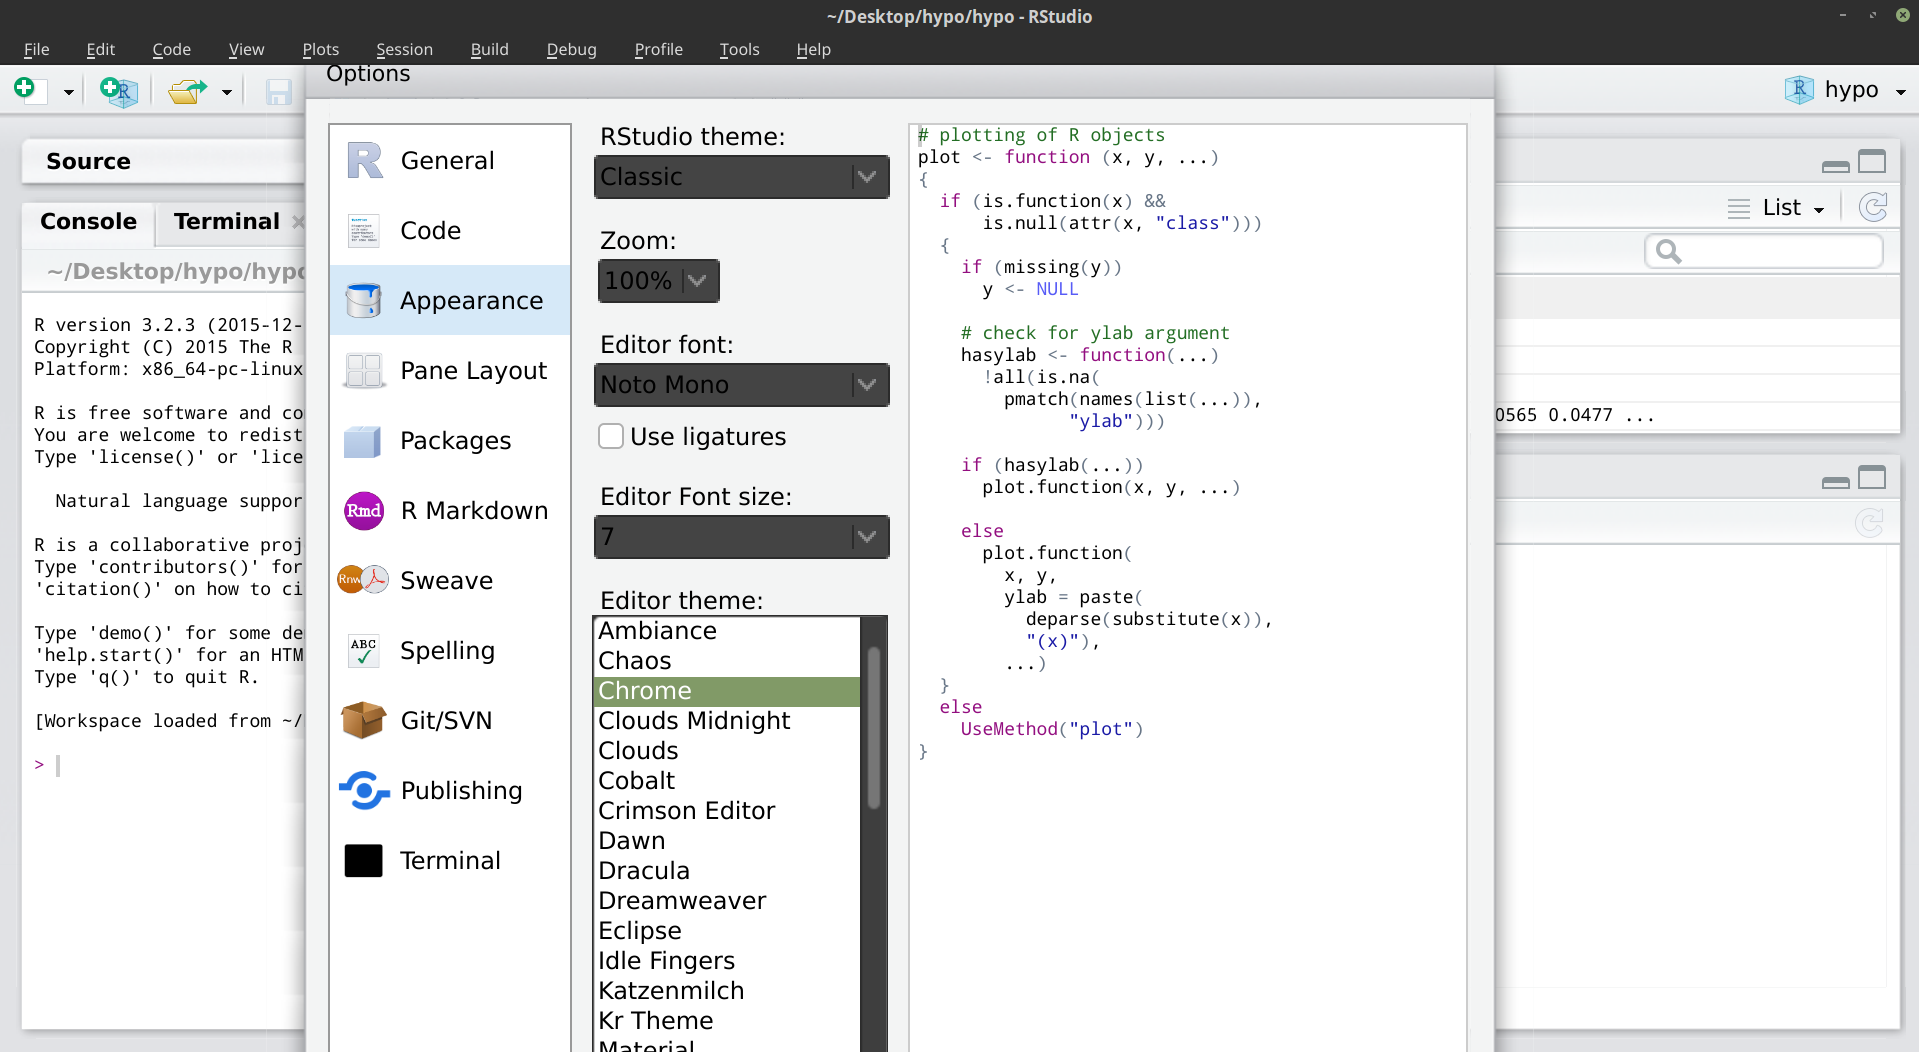Minimize the top-right pane

click(1836, 167)
